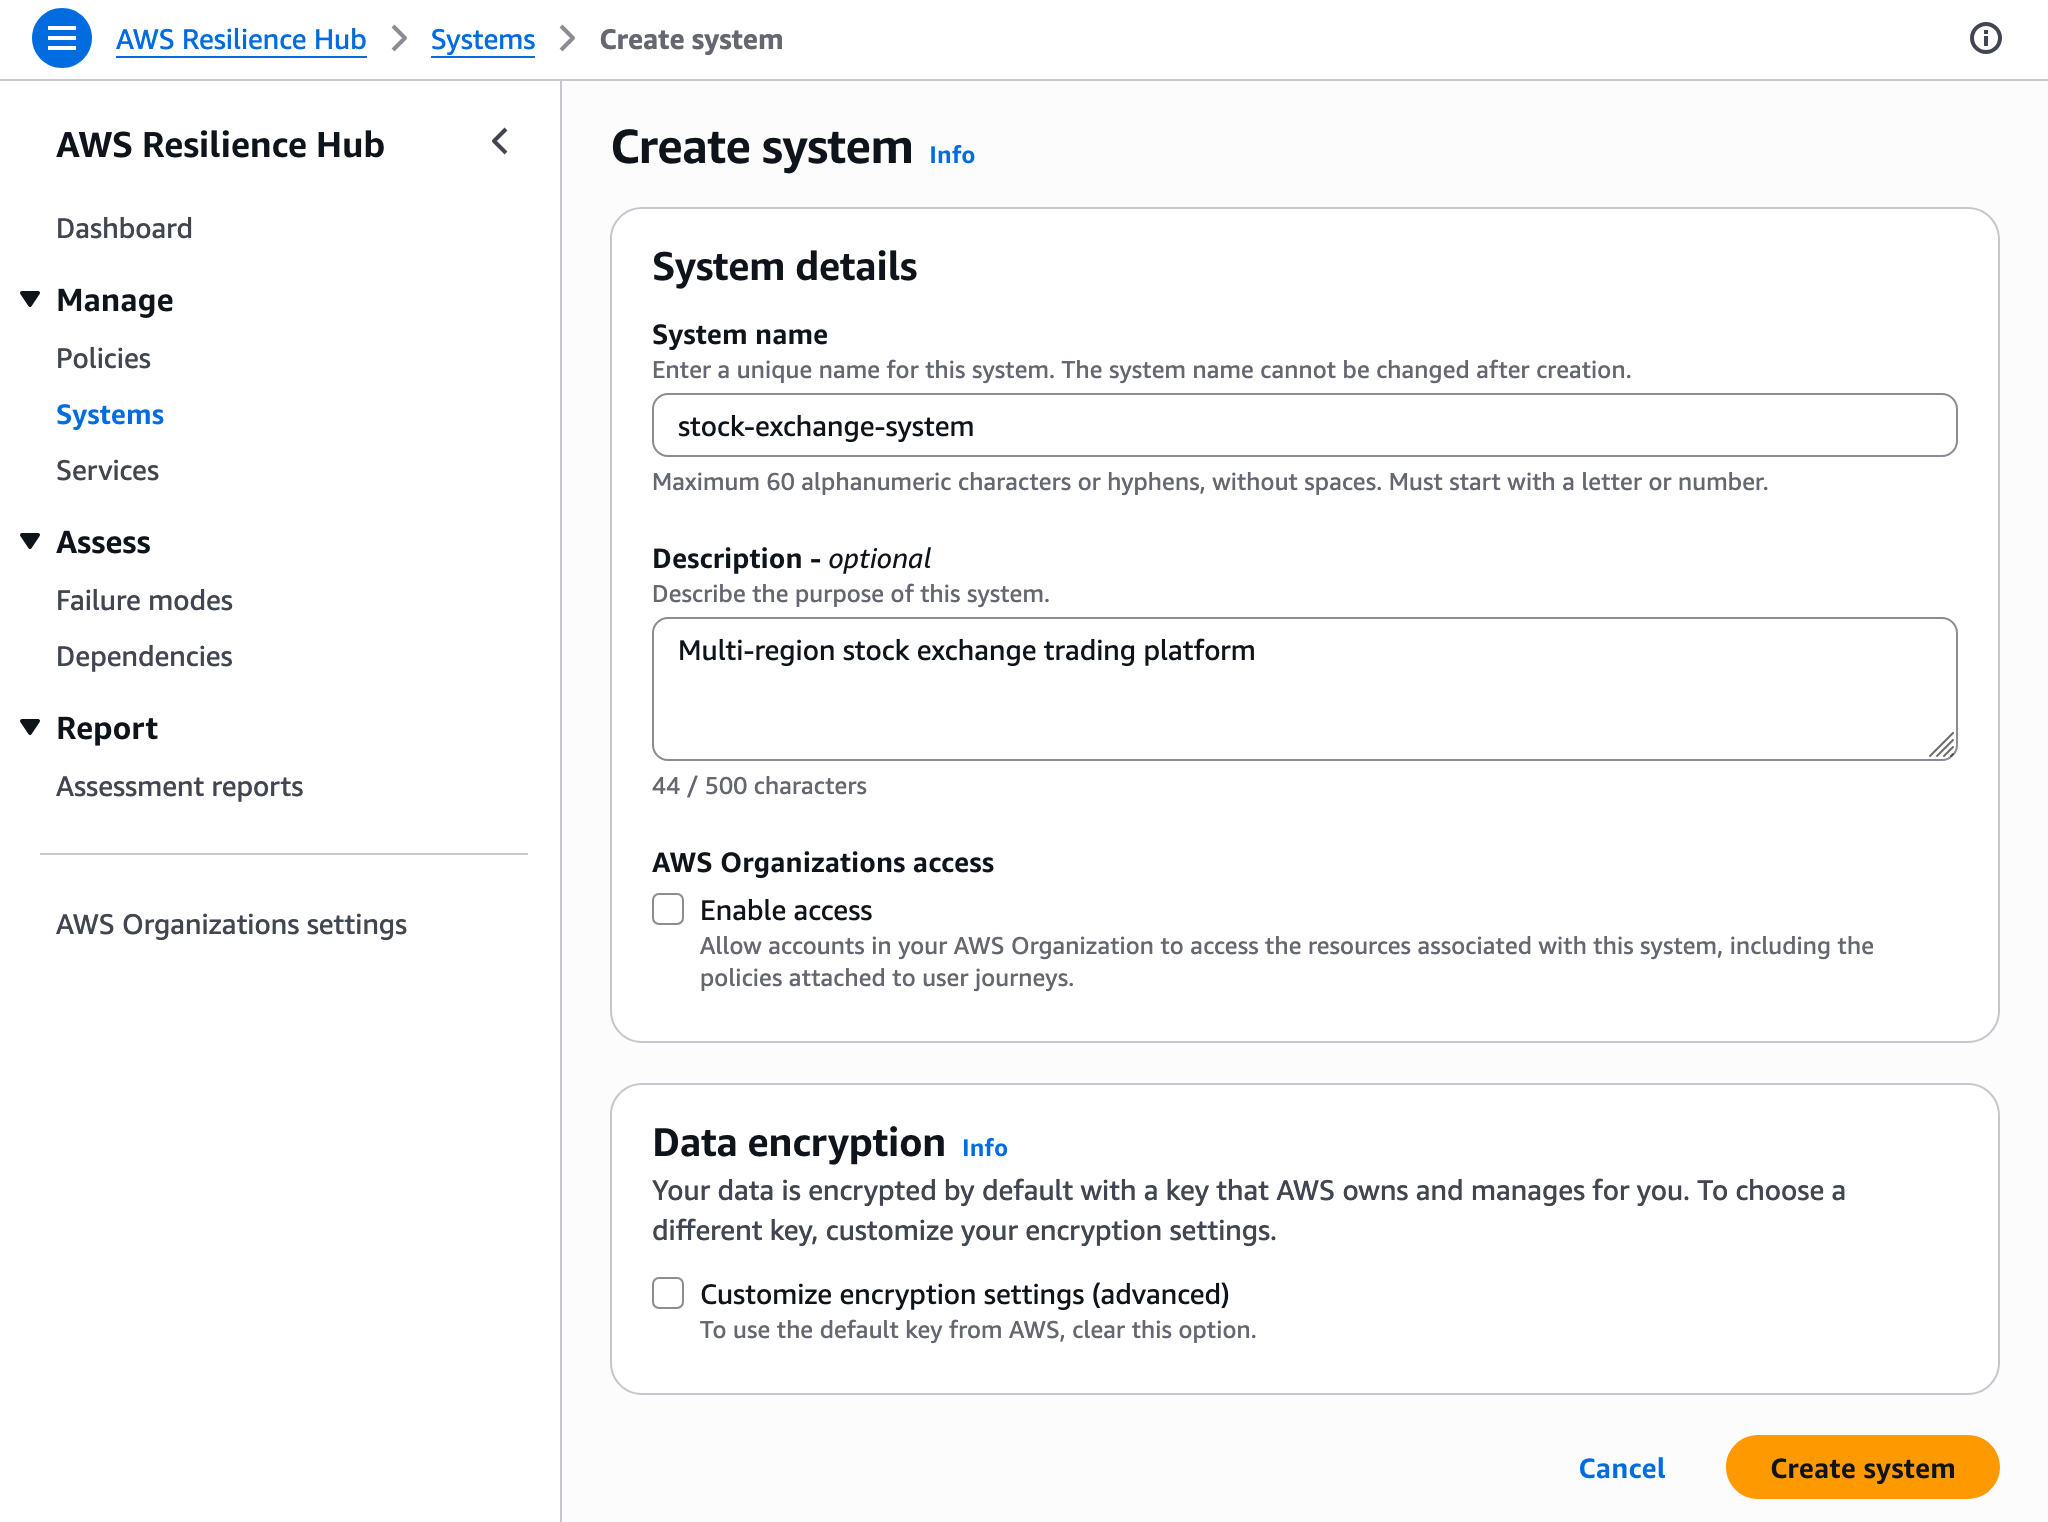This screenshot has width=2048, height=1522.
Task: Collapse the Assess section triangle
Action: tap(30, 541)
